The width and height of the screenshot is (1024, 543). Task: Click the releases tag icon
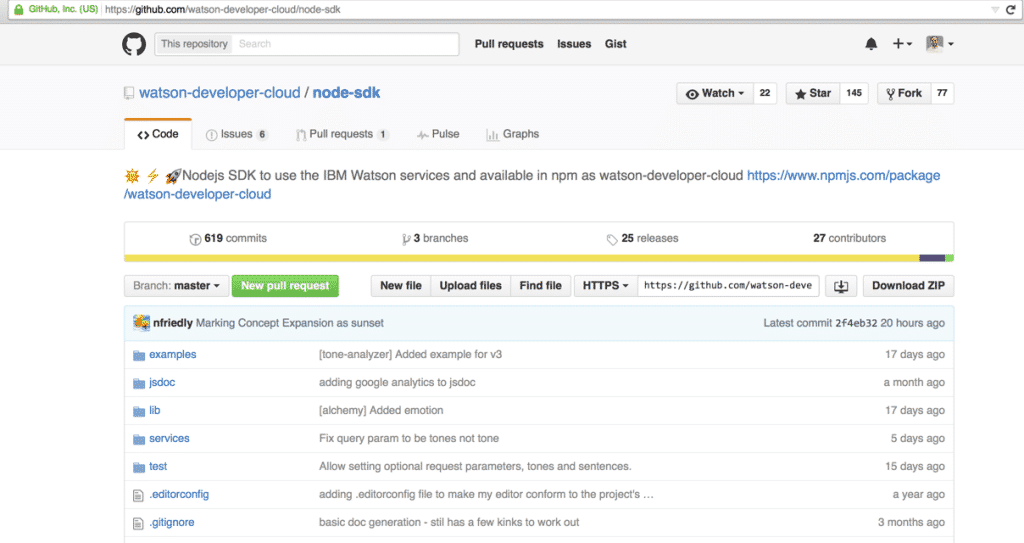click(612, 239)
